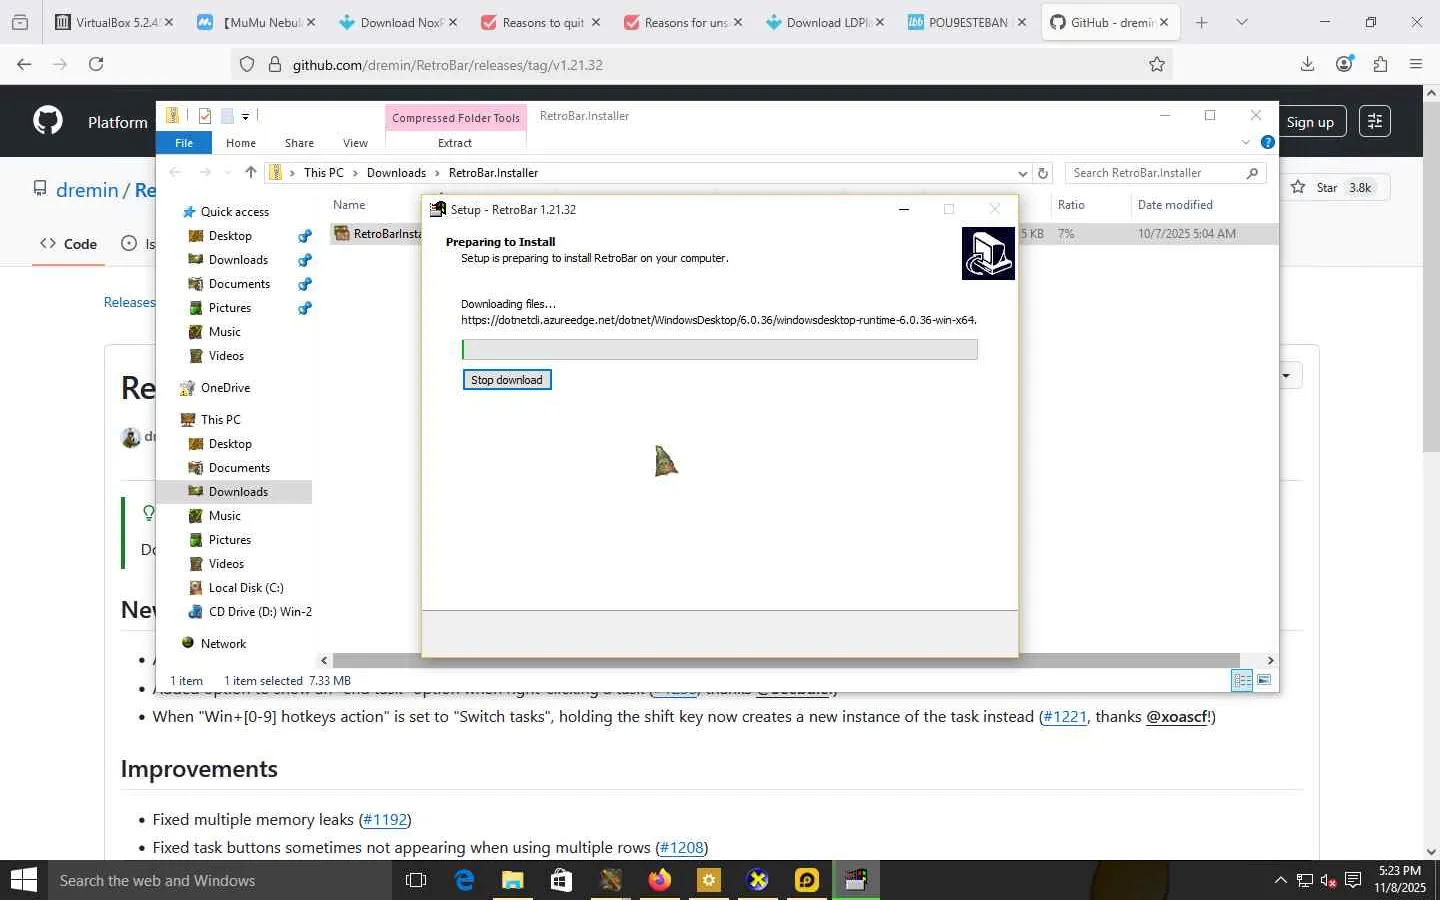
Task: Click the Properties quick access checkmark icon
Action: (205, 116)
